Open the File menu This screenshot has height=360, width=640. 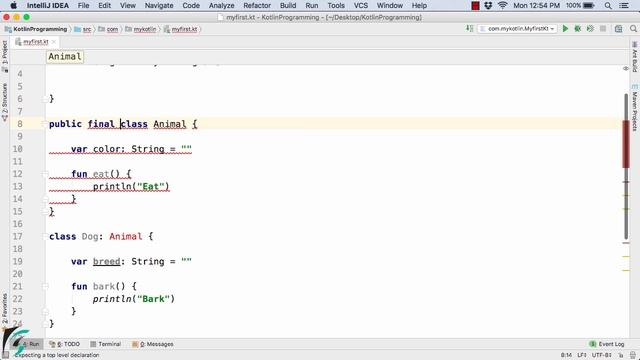tap(83, 5)
